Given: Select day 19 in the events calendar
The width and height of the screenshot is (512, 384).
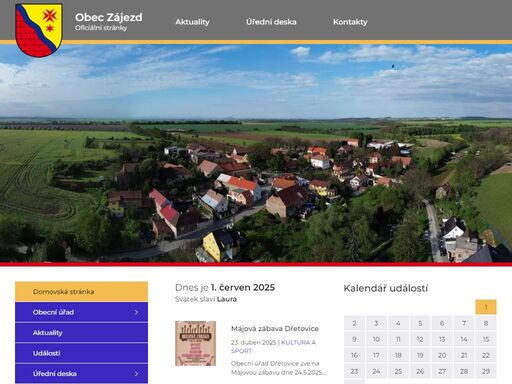Looking at the screenshot, I should point(420,355).
